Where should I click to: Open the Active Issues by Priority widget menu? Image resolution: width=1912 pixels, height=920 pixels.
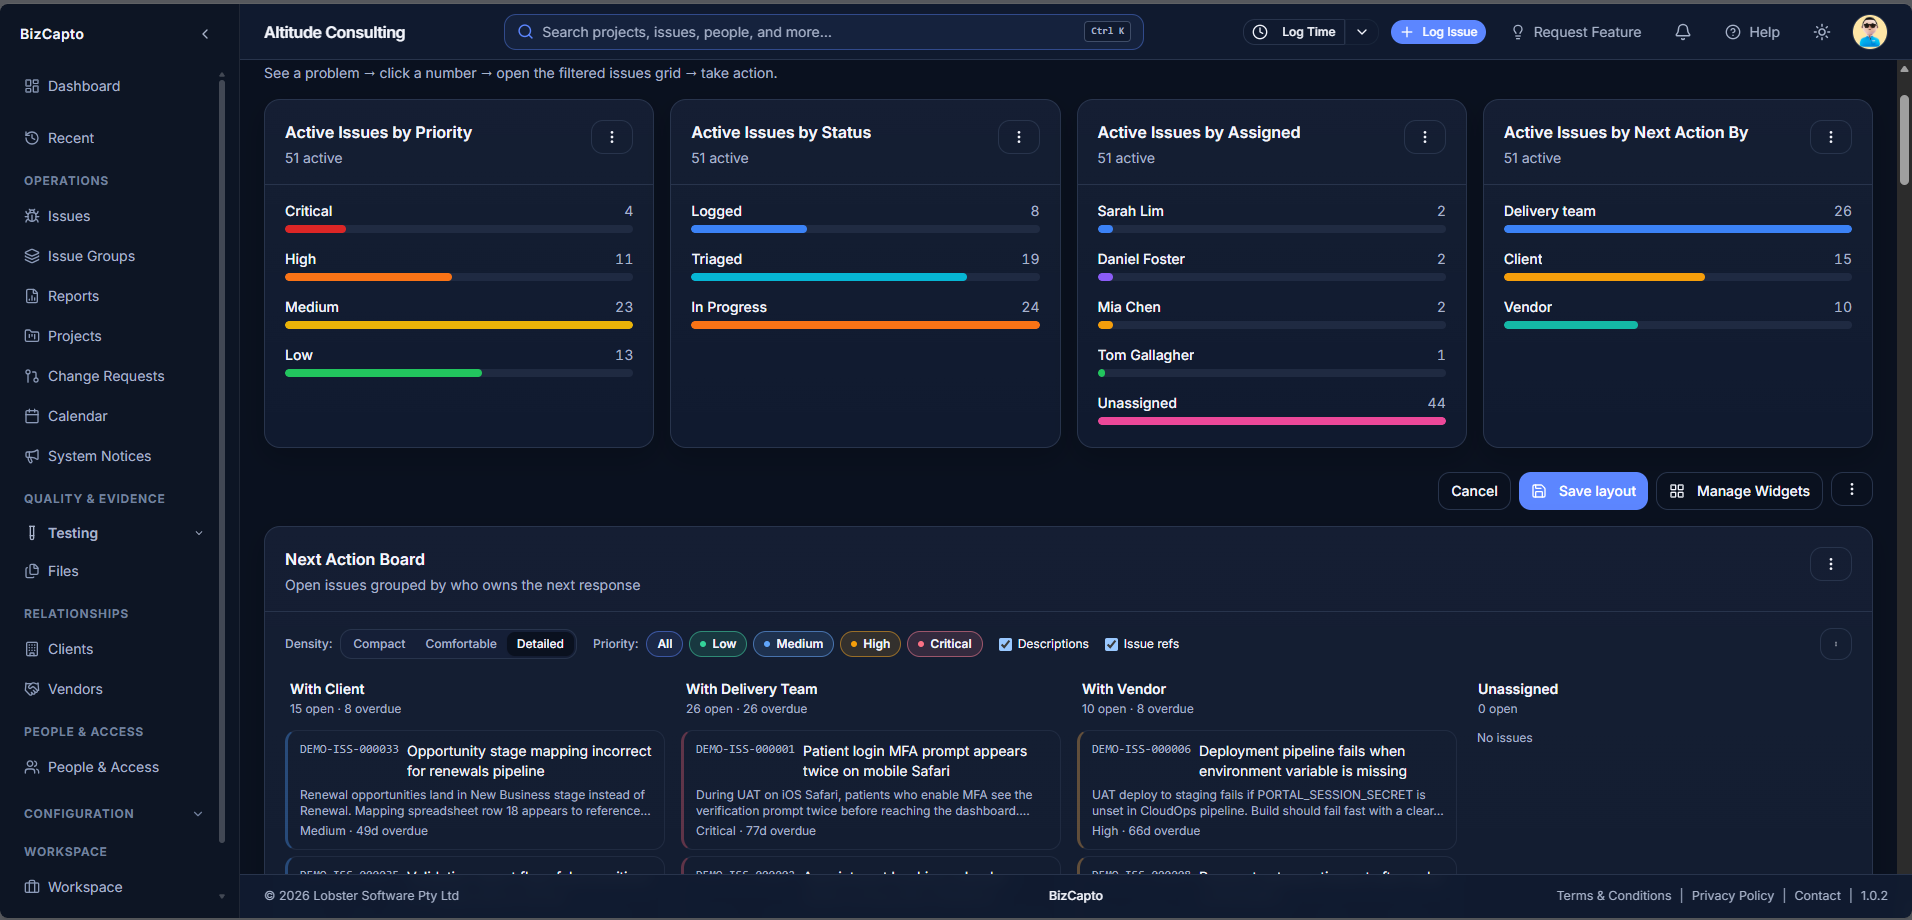click(612, 137)
